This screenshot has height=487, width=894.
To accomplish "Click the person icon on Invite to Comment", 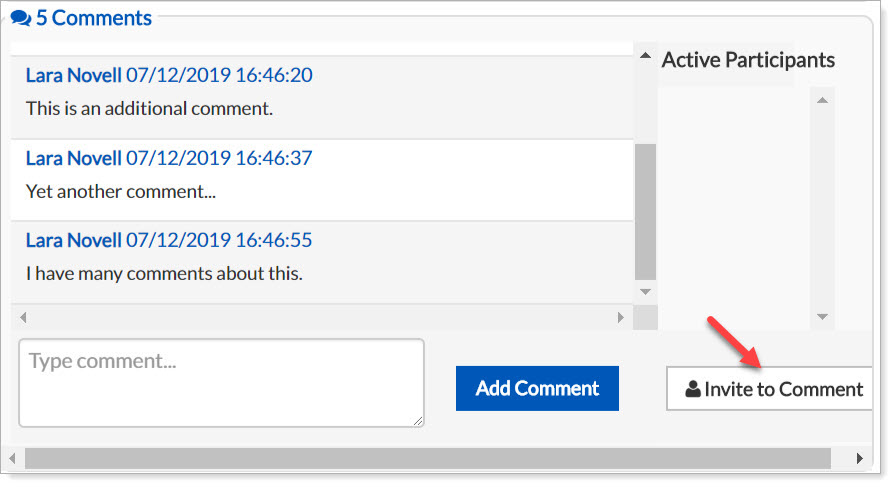I will pyautogui.click(x=693, y=389).
